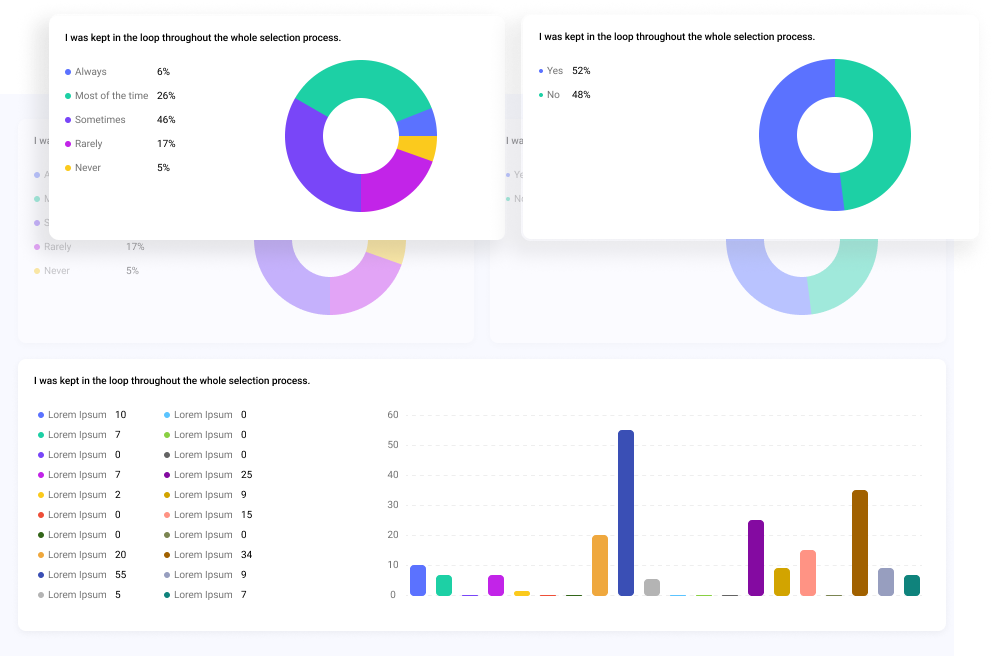
Task: Click the dark purple legend dot for value 25
Action: [166, 474]
